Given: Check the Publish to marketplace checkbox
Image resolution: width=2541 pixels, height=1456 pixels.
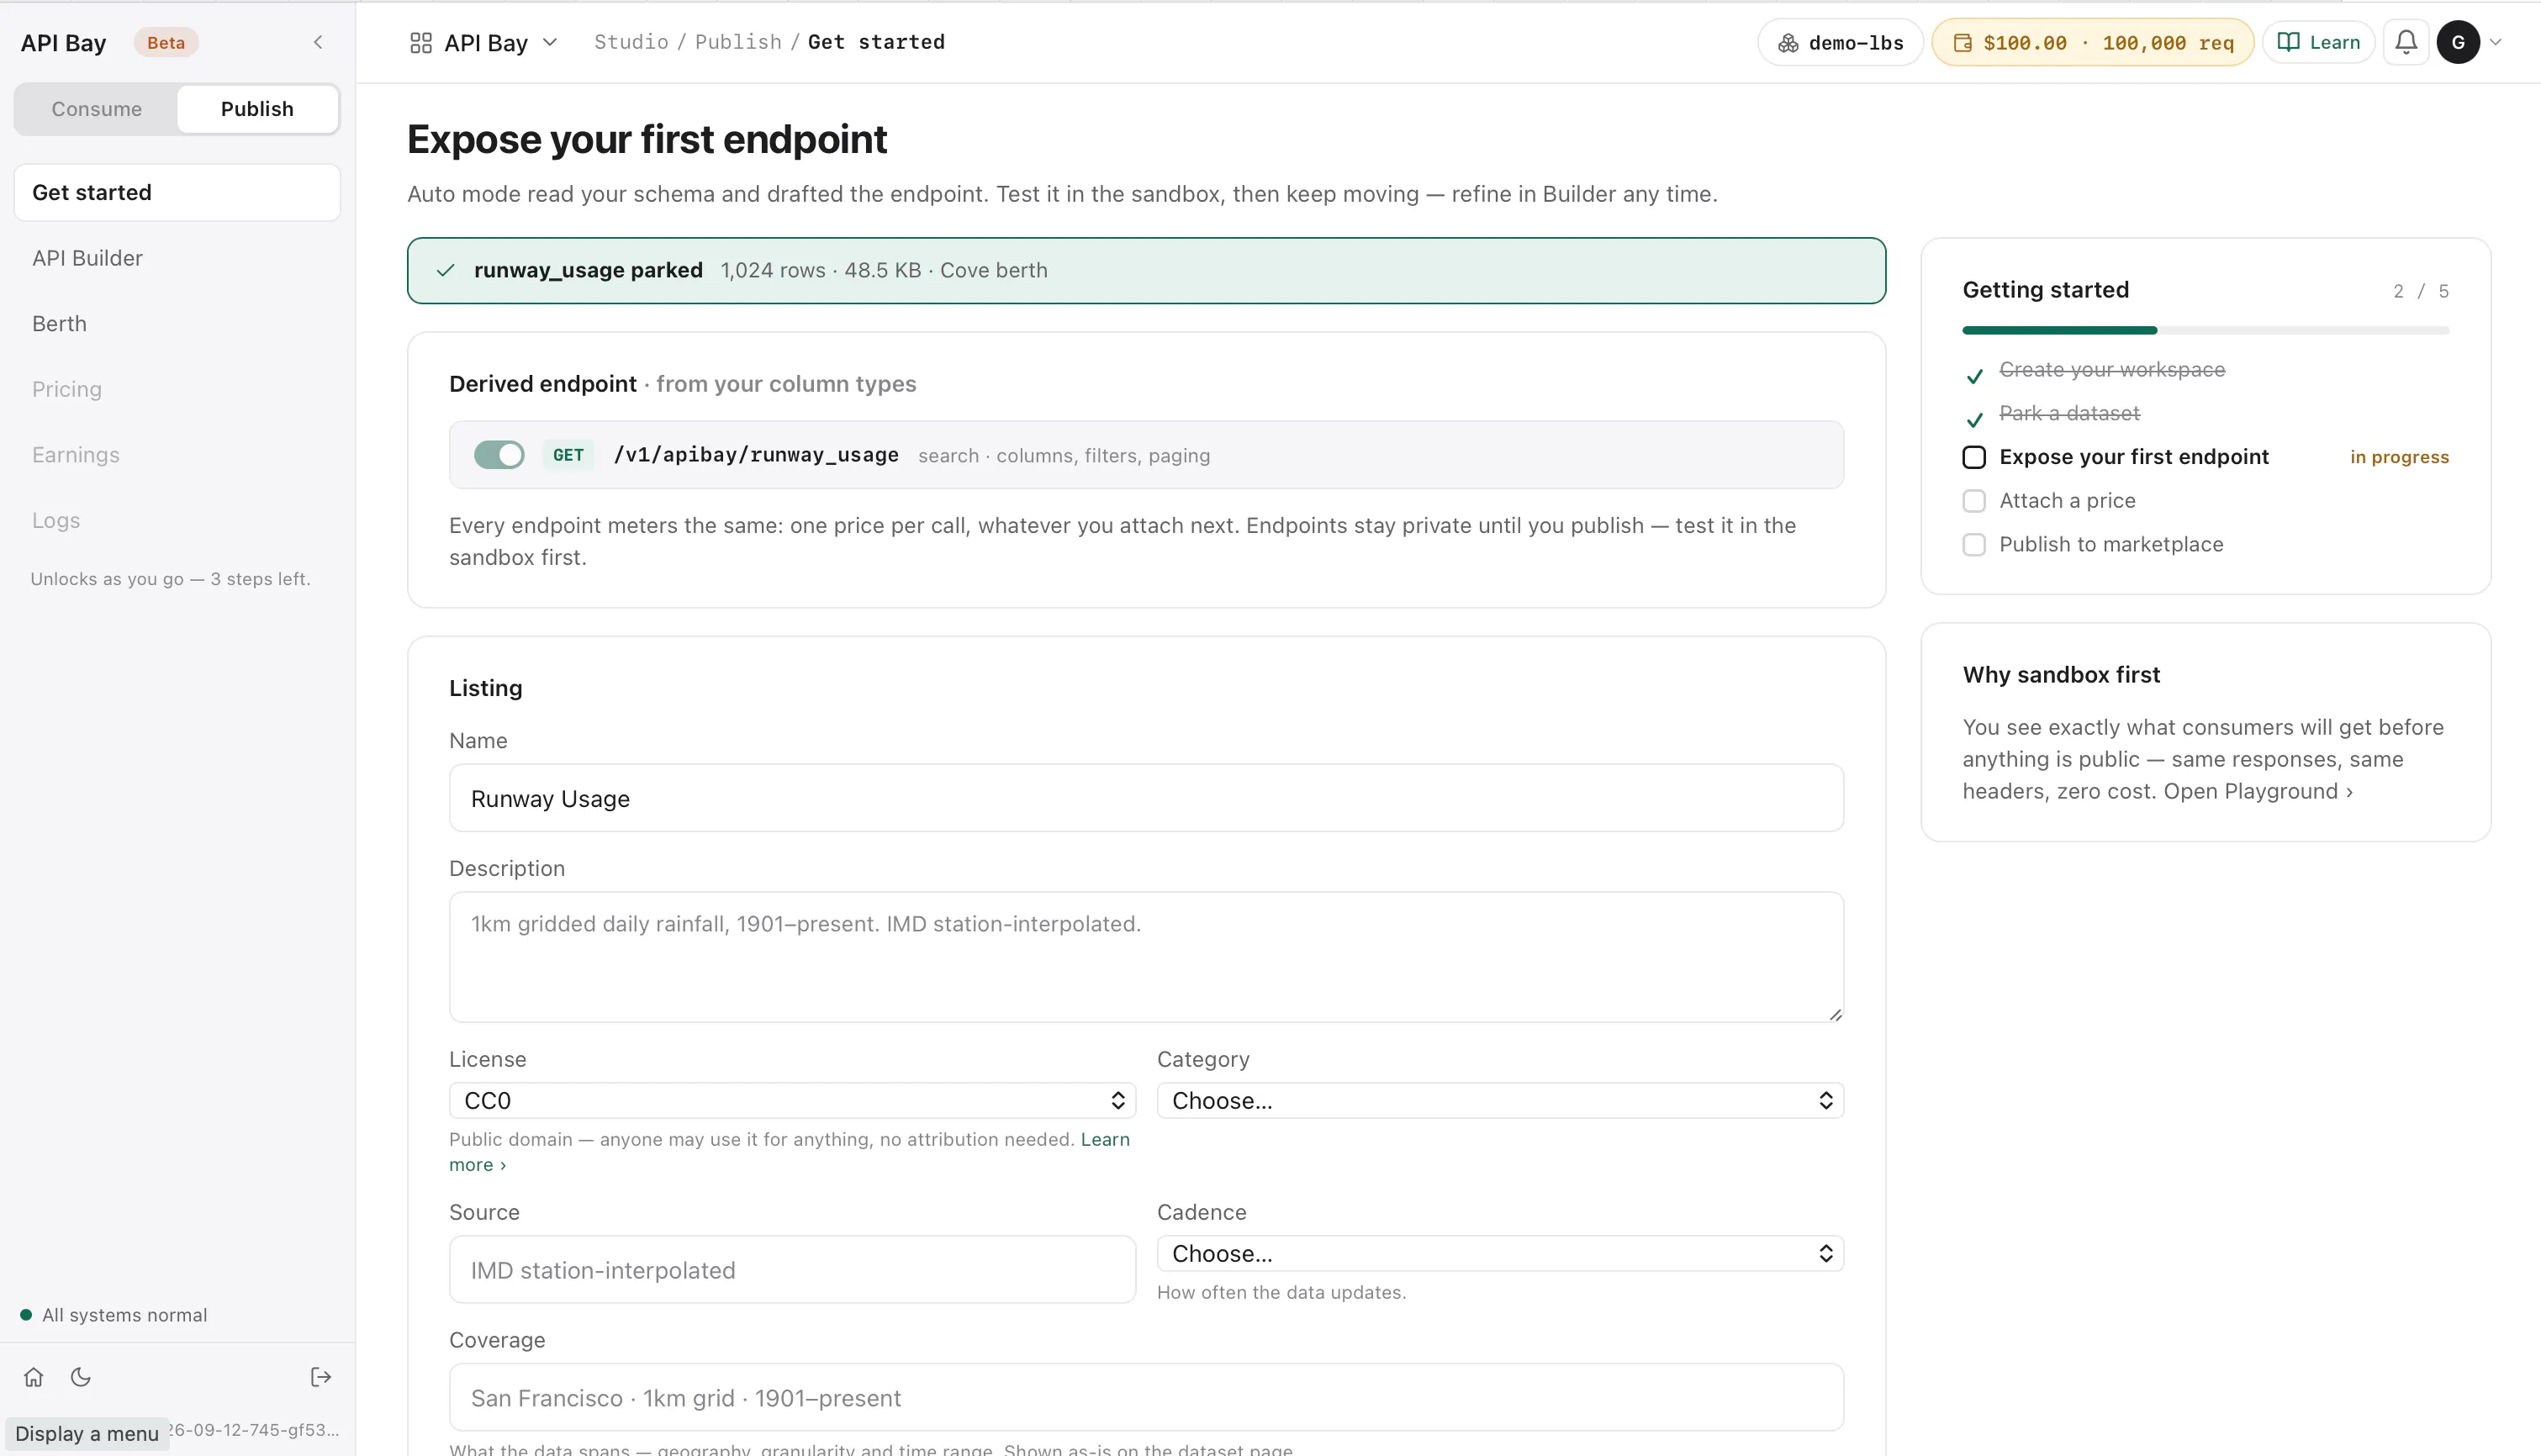Looking at the screenshot, I should coord(1974,544).
